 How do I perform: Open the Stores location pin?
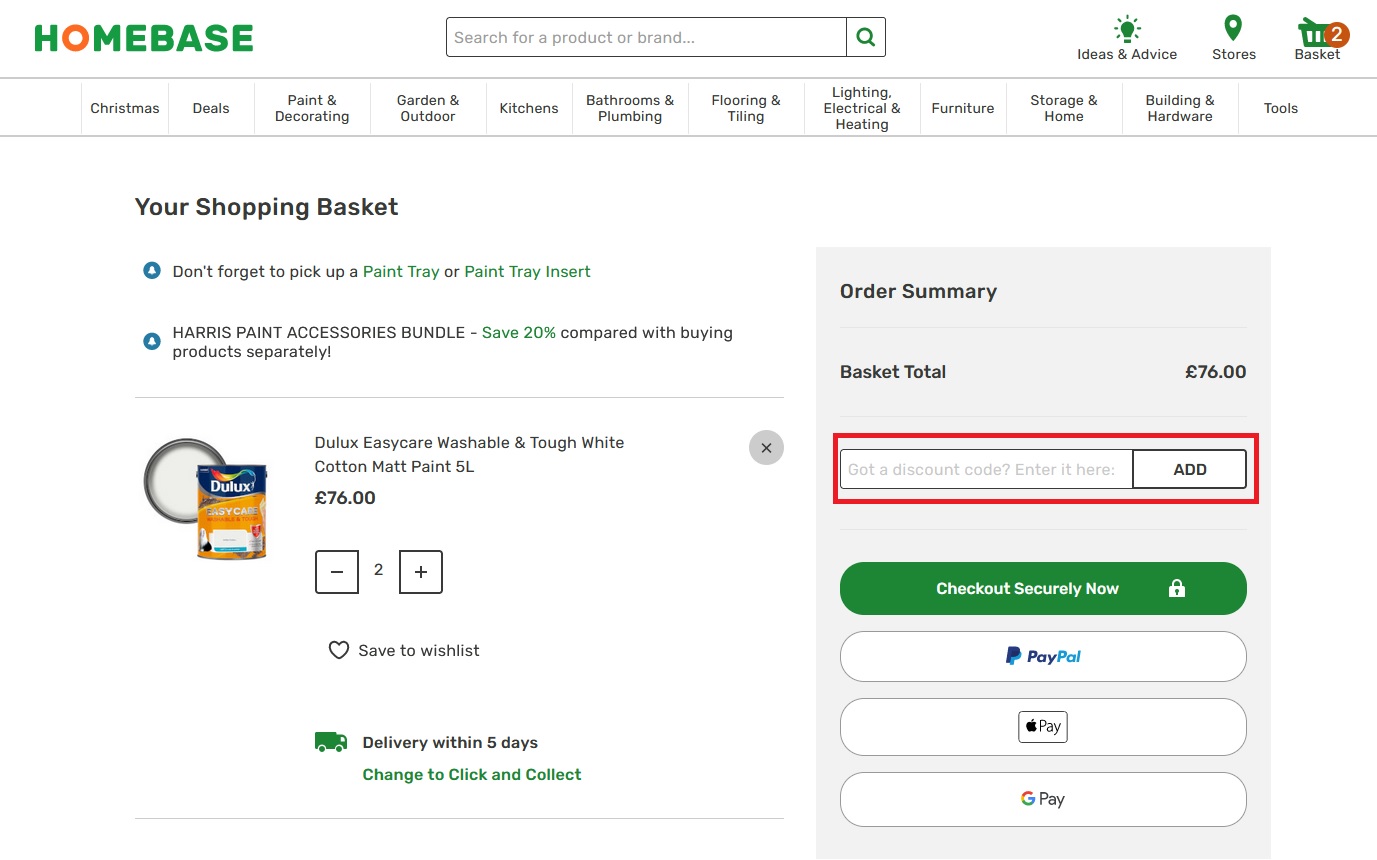tap(1233, 28)
